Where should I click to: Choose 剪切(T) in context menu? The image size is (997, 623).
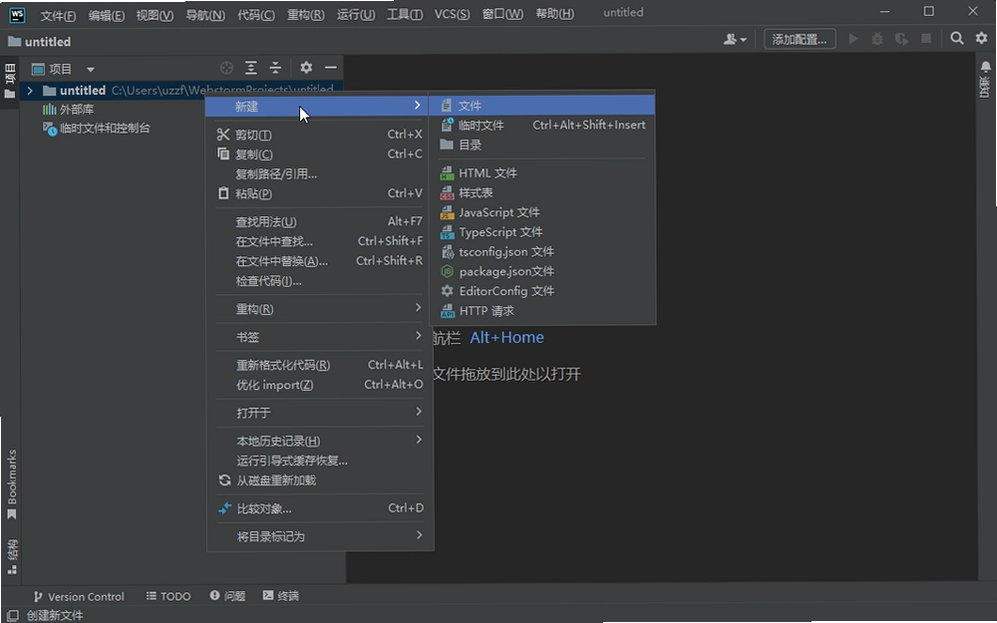pyautogui.click(x=319, y=135)
